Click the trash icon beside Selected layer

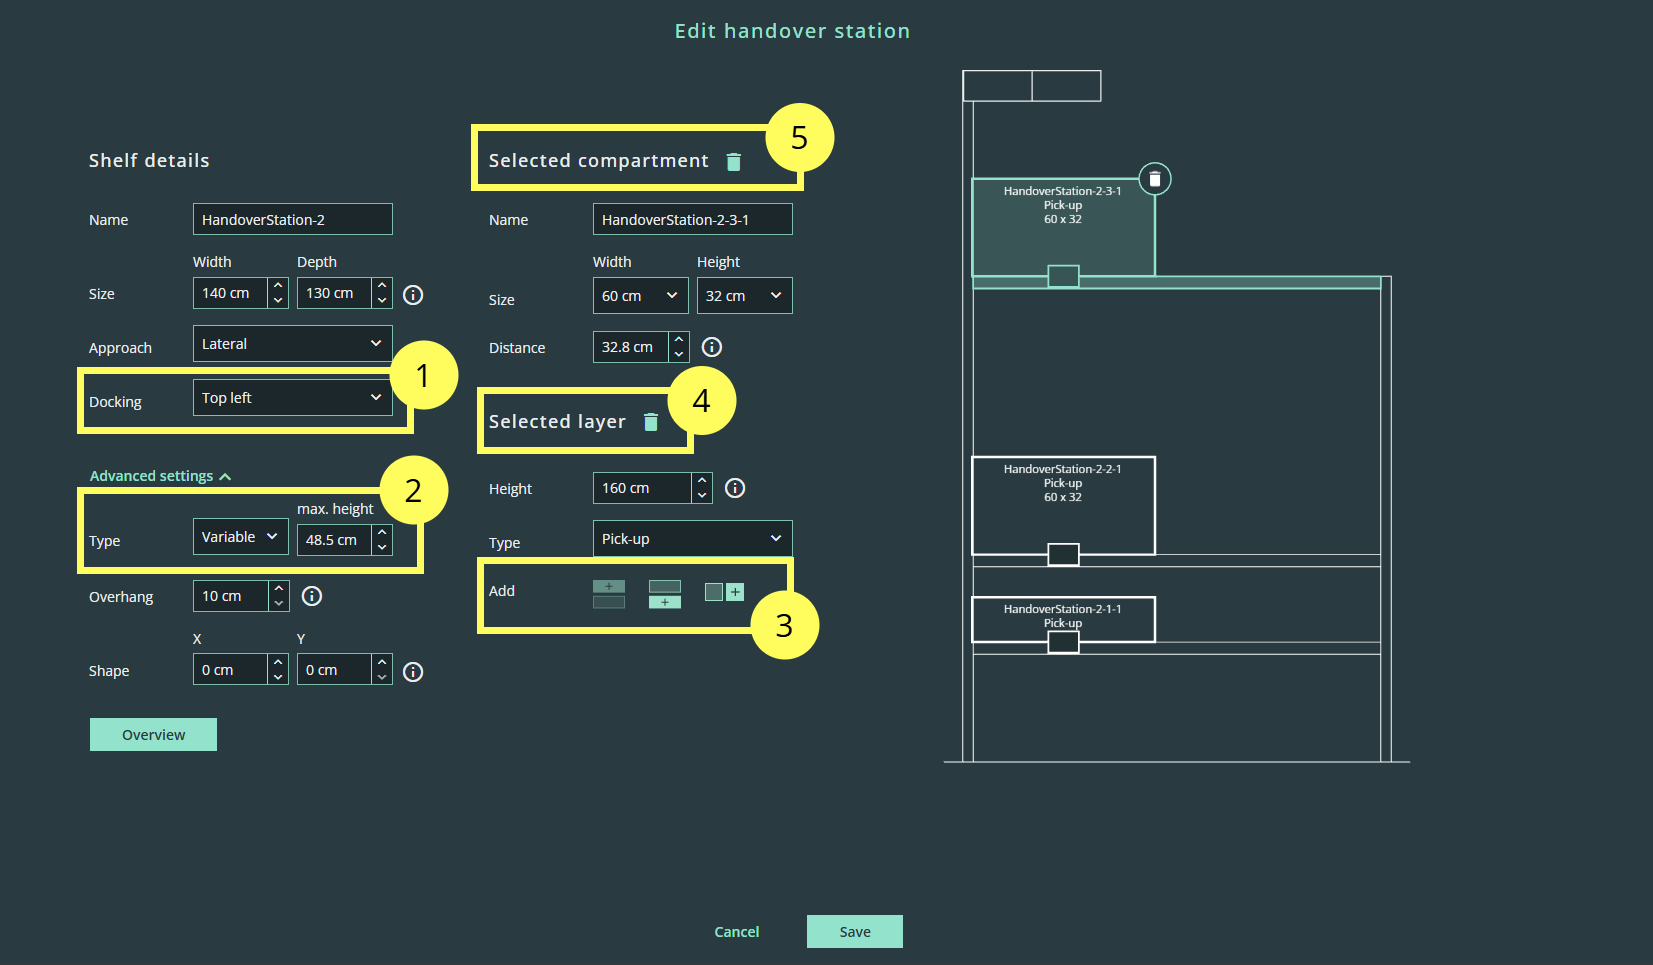coord(650,422)
